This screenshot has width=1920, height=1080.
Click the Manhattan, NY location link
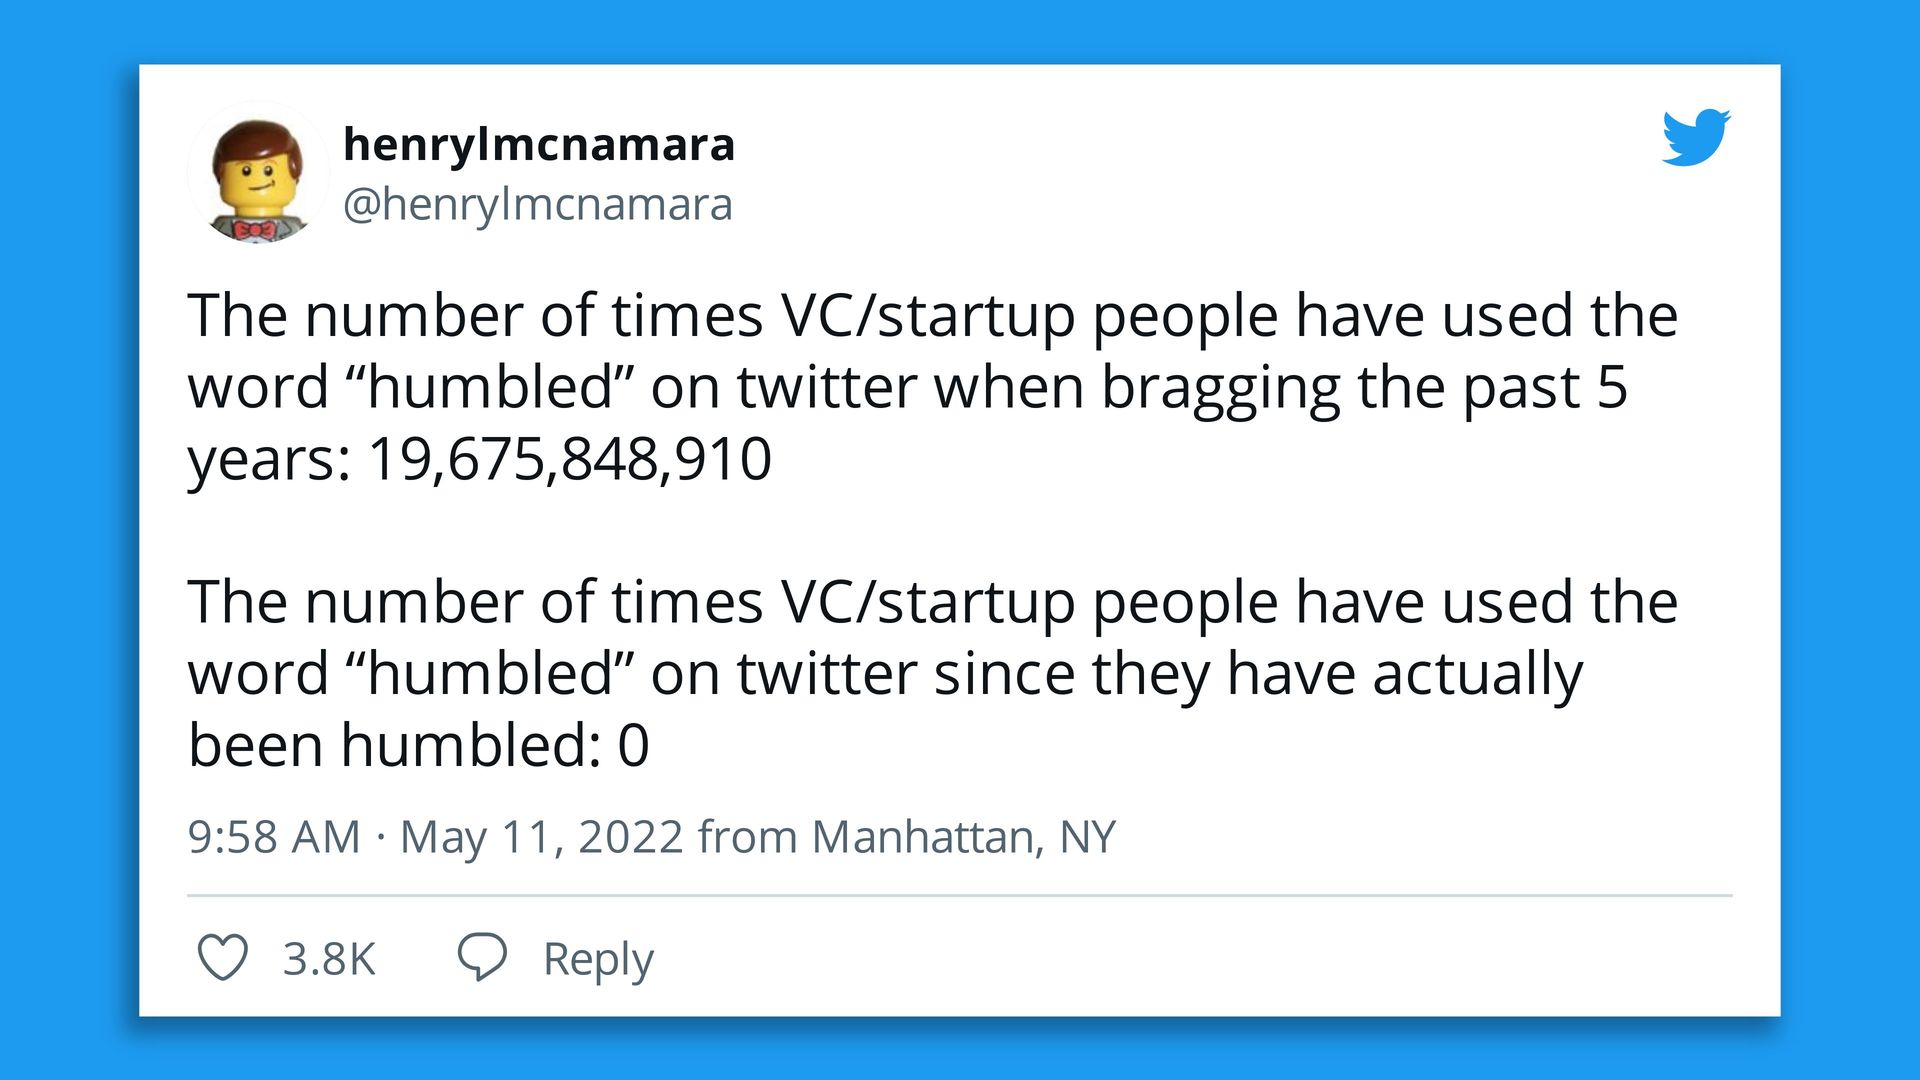[963, 836]
